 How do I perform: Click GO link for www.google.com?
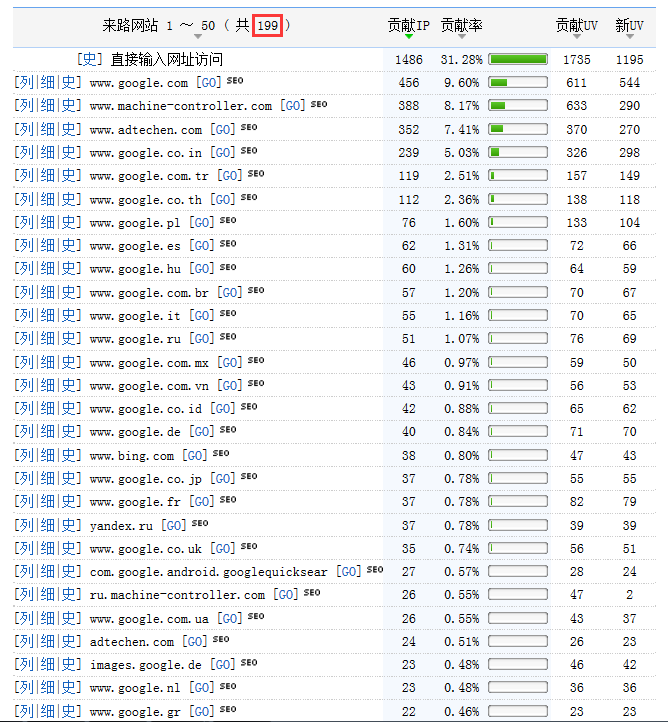(209, 83)
